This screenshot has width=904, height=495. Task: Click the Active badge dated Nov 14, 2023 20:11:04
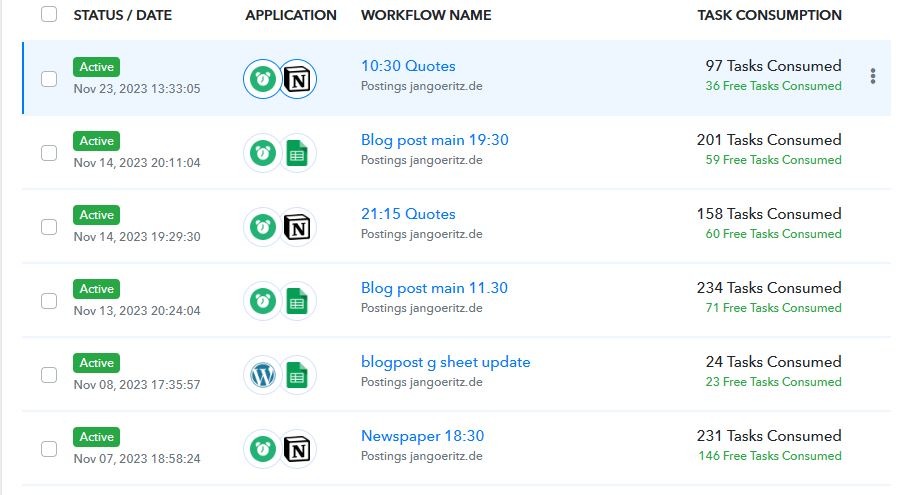tap(96, 141)
